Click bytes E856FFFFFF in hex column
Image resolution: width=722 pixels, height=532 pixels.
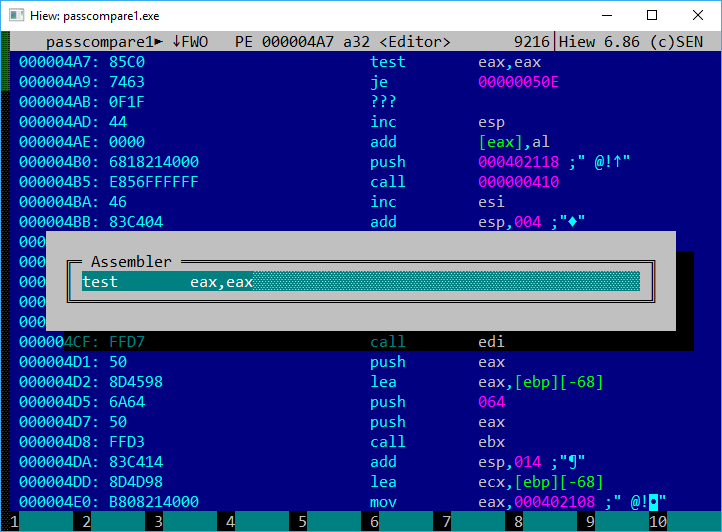(154, 182)
